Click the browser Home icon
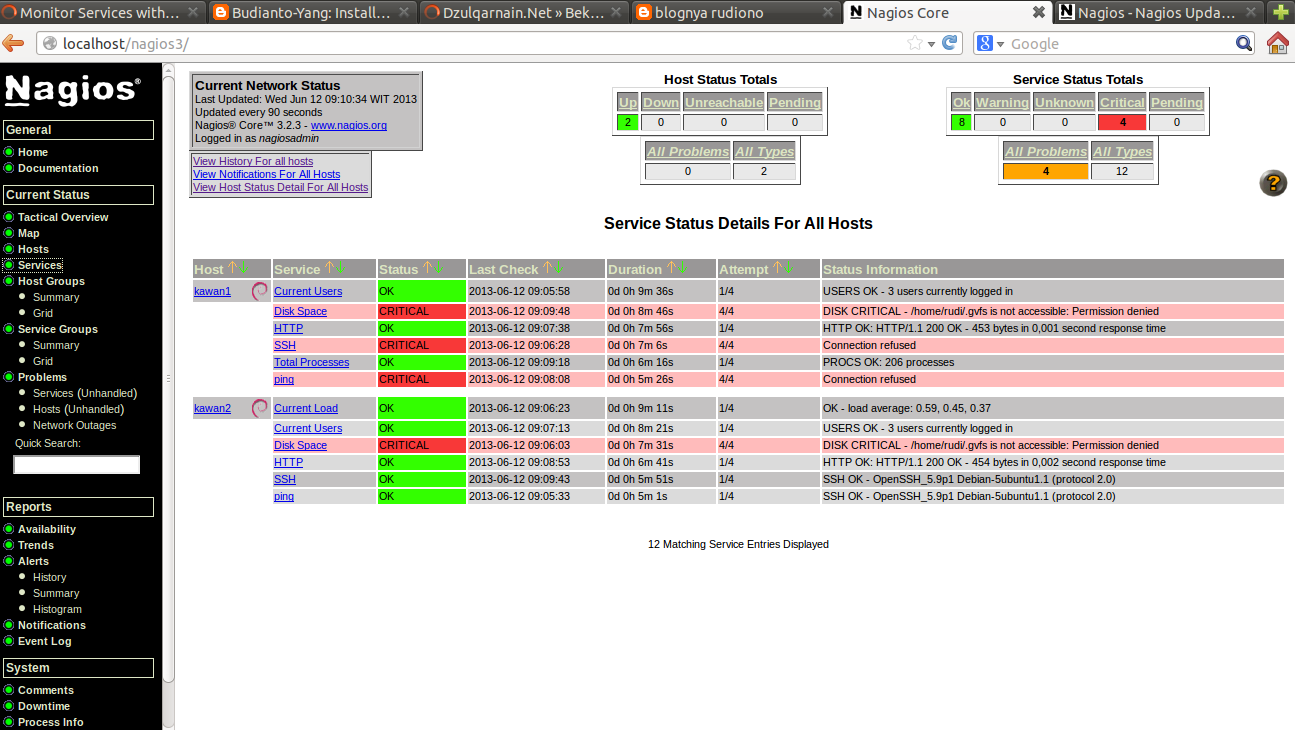The width and height of the screenshot is (1295, 730). (x=1277, y=43)
